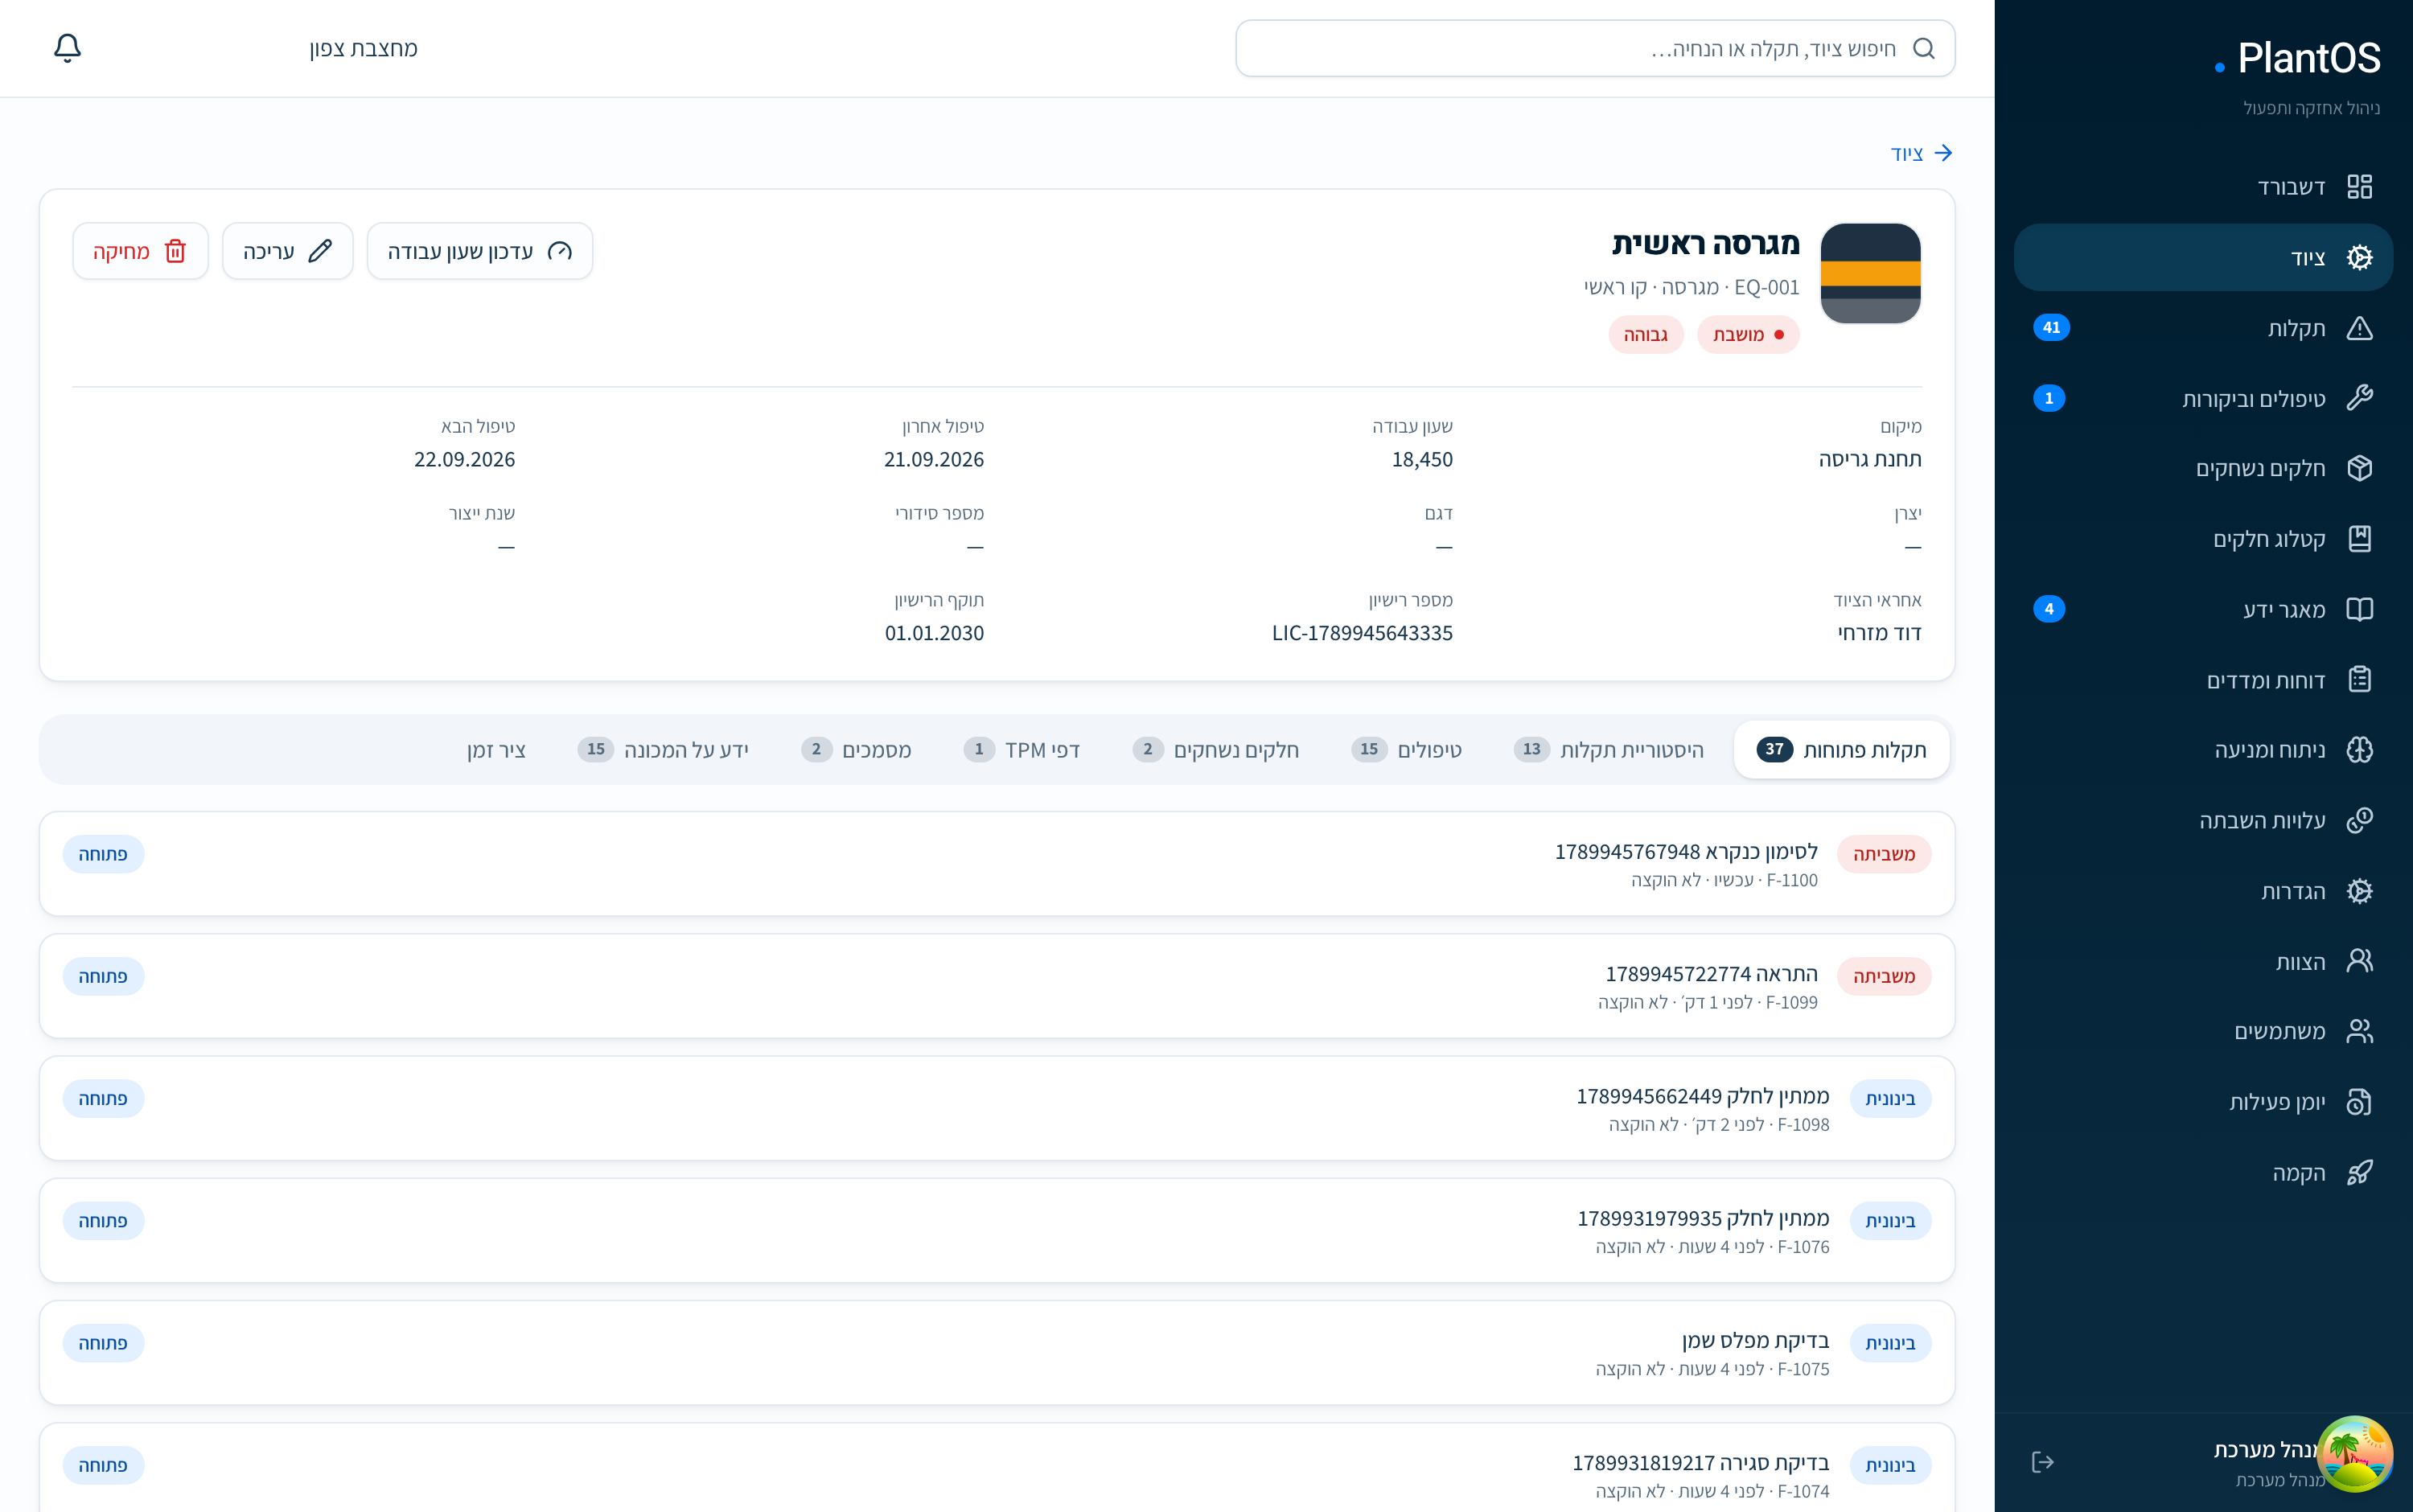Select the הצוות team icon

[2359, 961]
